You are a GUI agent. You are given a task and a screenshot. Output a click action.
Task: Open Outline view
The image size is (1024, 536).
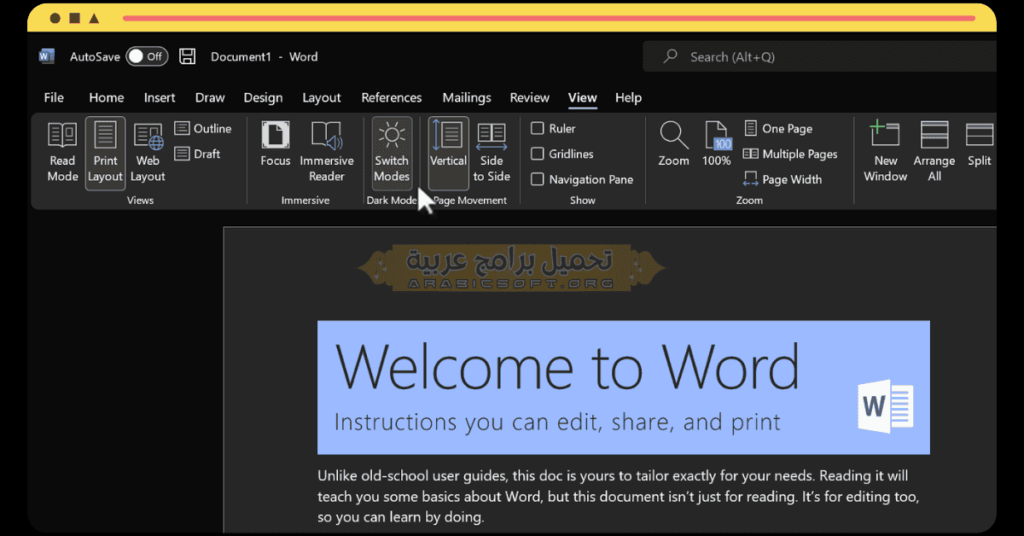(x=203, y=129)
